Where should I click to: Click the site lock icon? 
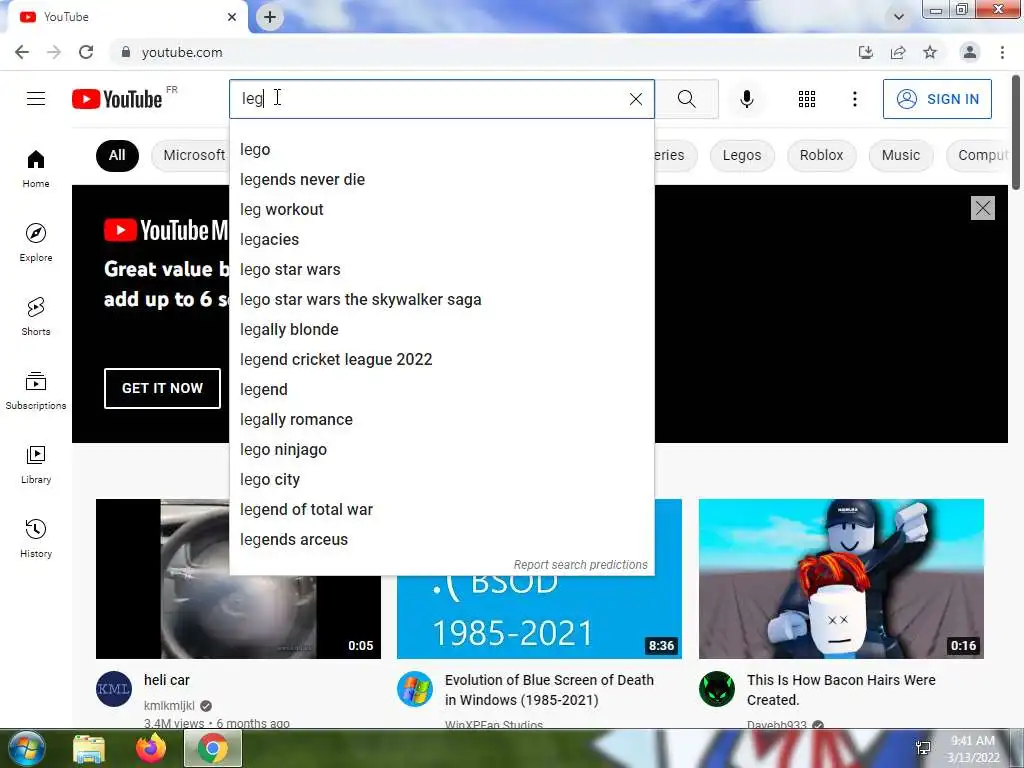tap(126, 52)
